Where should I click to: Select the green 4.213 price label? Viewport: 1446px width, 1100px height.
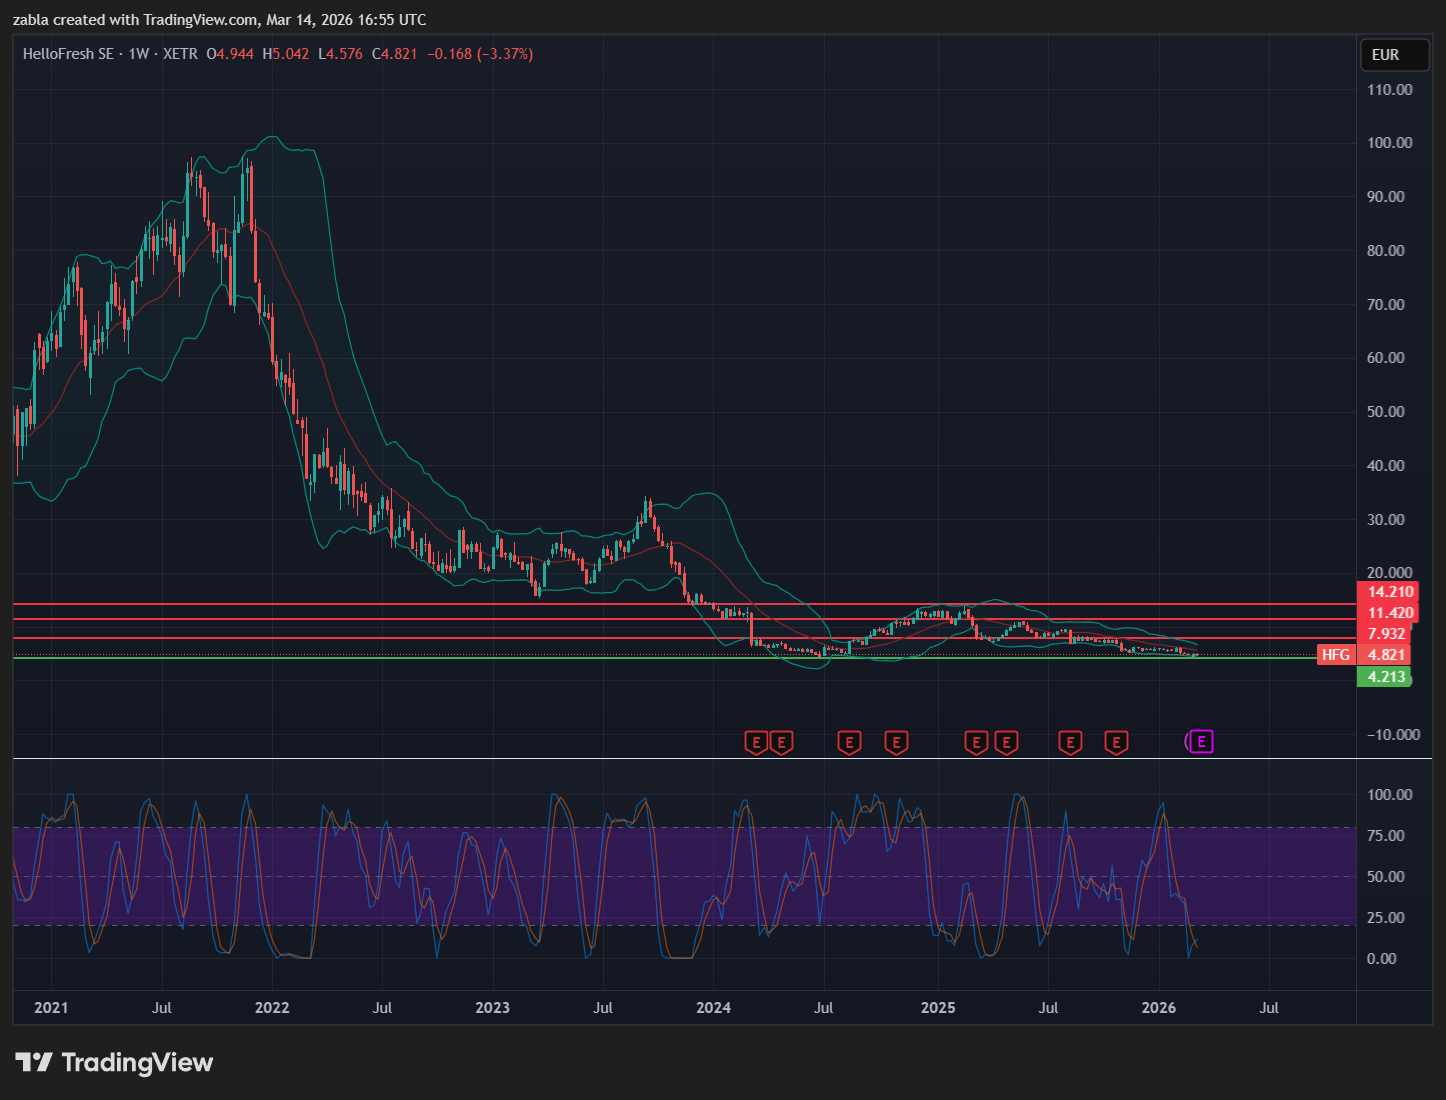point(1386,677)
